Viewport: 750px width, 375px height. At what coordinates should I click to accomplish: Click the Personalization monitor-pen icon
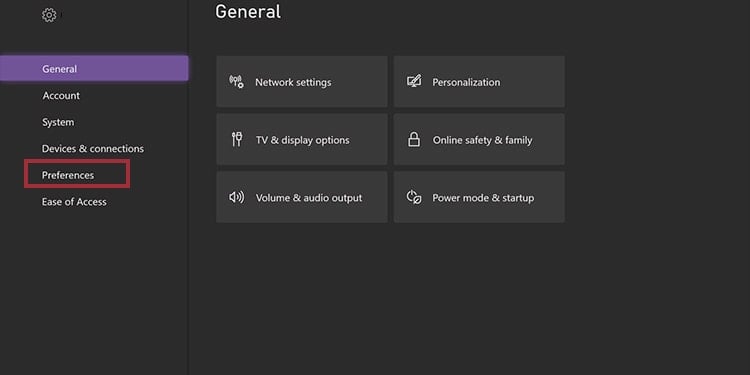click(x=414, y=81)
